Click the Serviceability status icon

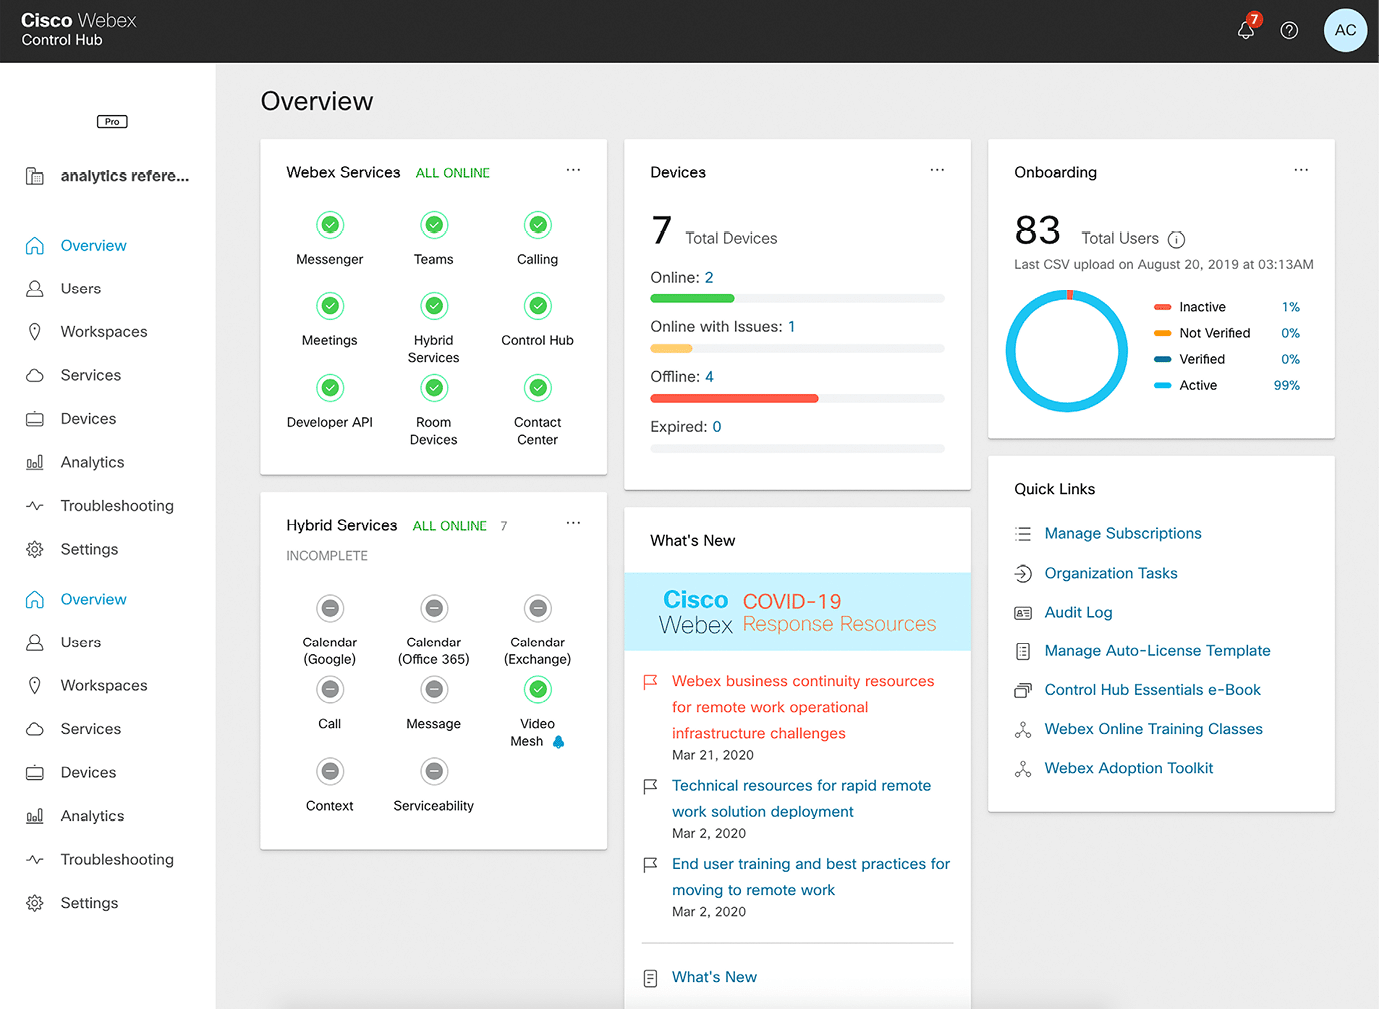434,771
